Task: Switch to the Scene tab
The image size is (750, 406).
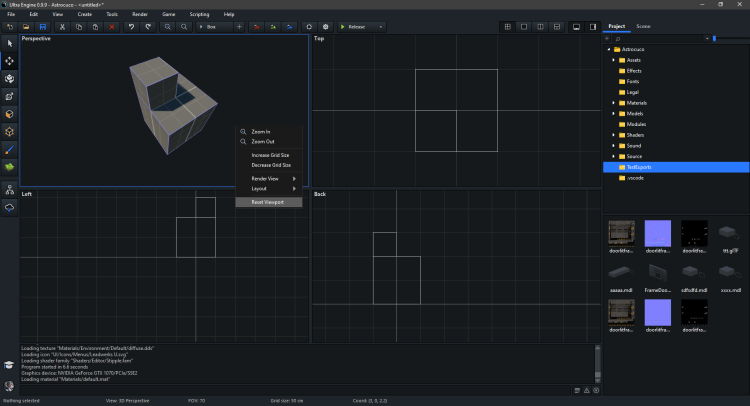Action: (x=643, y=26)
